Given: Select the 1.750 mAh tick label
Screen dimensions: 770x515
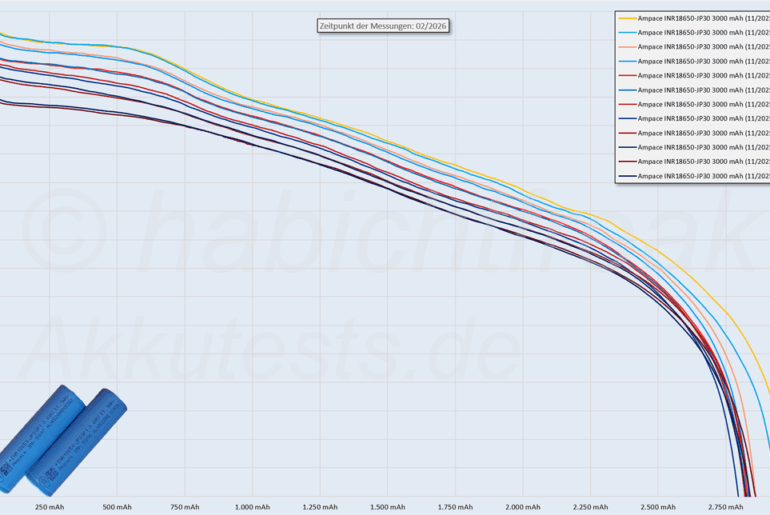Looking at the screenshot, I should tap(454, 507).
